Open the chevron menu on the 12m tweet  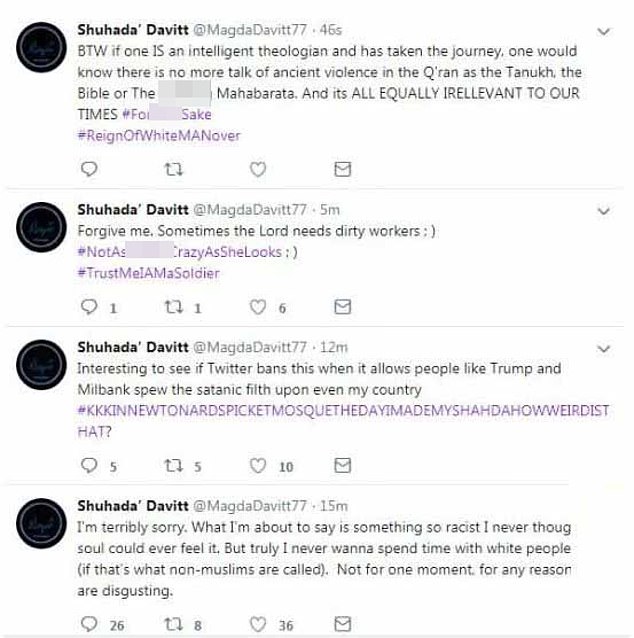tap(604, 348)
